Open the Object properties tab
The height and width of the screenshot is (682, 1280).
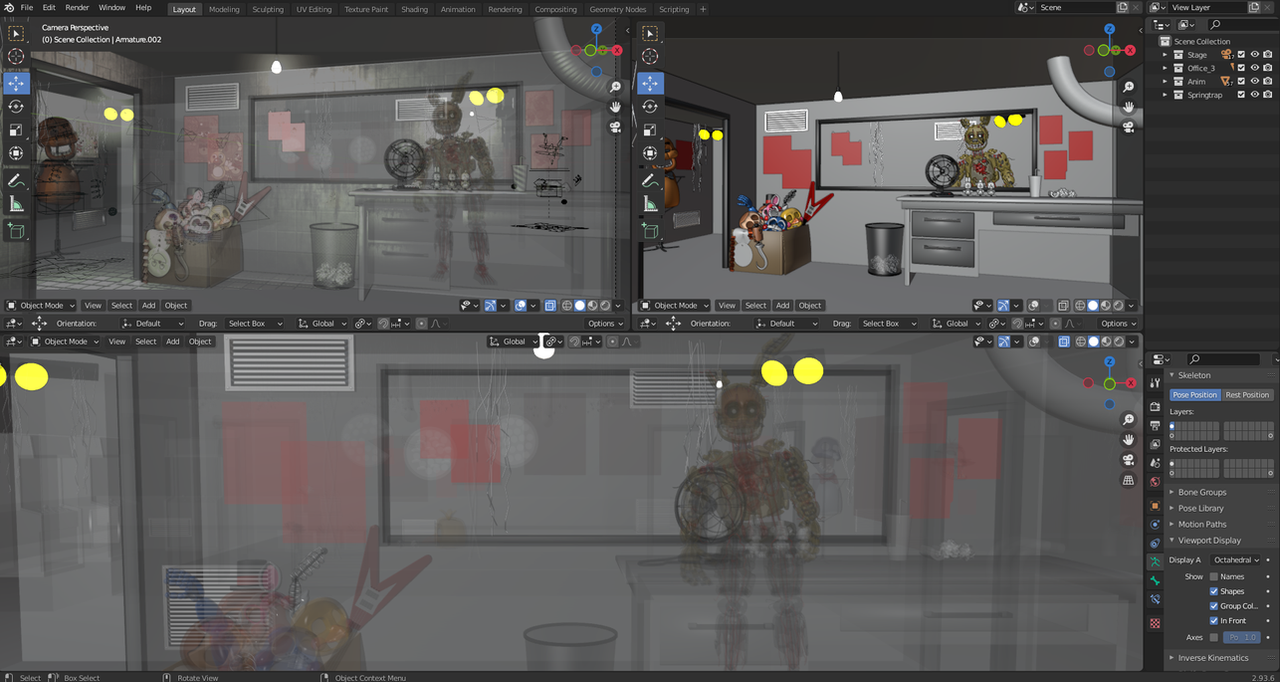(1155, 506)
